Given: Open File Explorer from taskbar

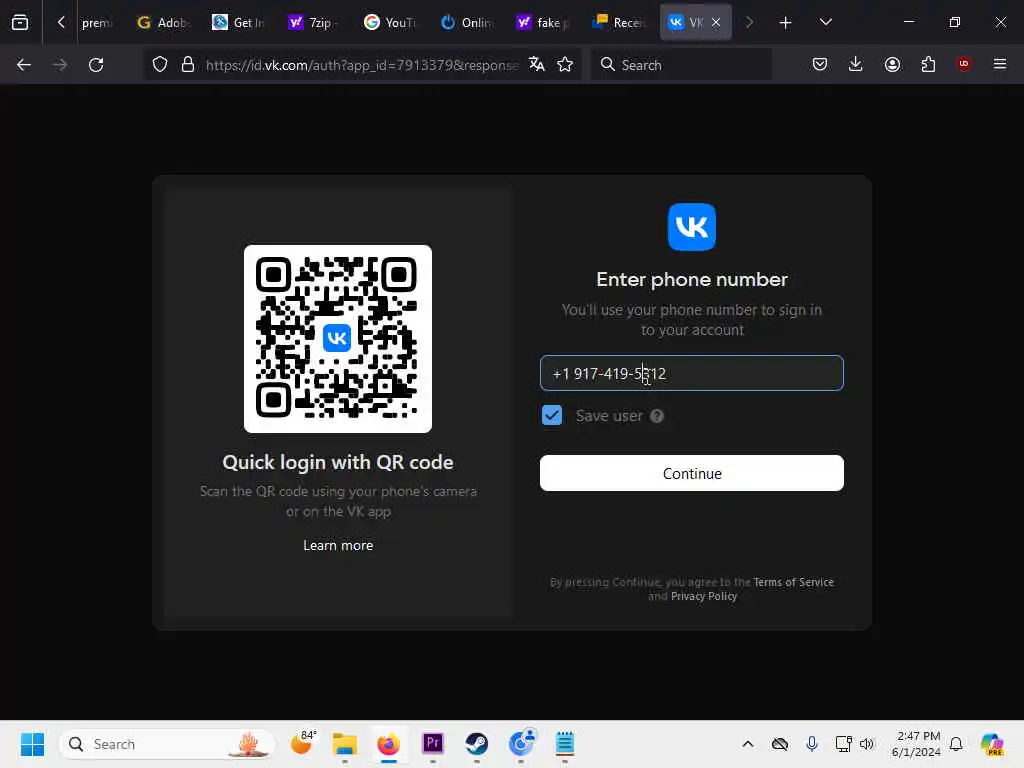Looking at the screenshot, I should tap(344, 744).
